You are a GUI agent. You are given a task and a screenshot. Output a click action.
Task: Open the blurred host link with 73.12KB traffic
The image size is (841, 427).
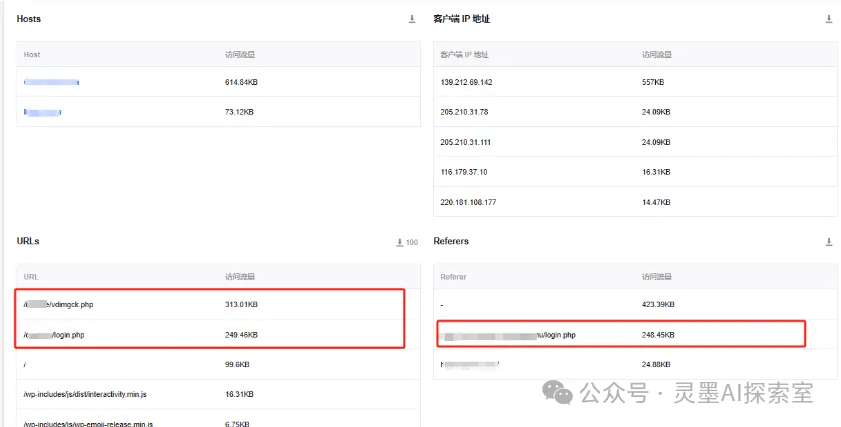coord(43,112)
